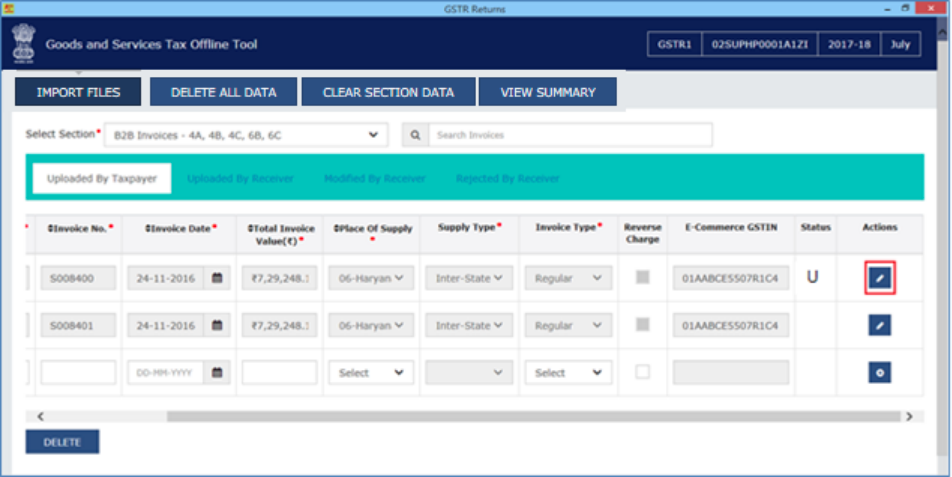
Task: Click the 02SUPHP0001A1ZI GSTIN text in header
Action: 760,44
